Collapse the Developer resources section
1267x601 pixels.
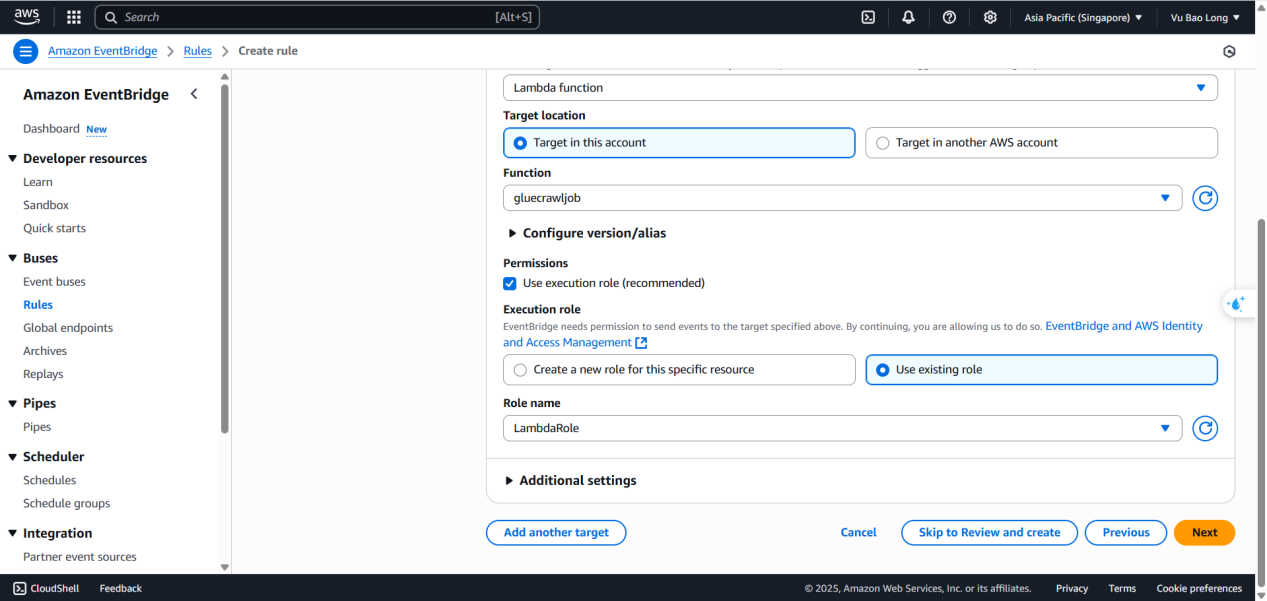click(x=13, y=159)
